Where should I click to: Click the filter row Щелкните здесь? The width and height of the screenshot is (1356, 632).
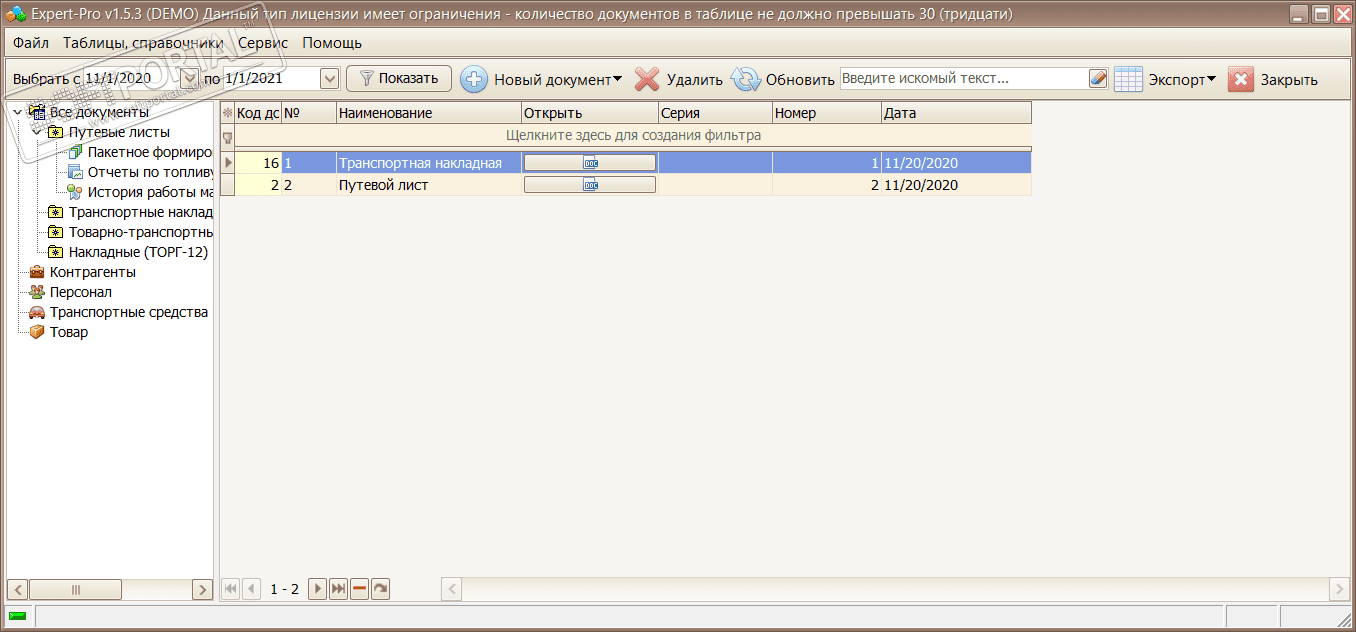[x=633, y=136]
